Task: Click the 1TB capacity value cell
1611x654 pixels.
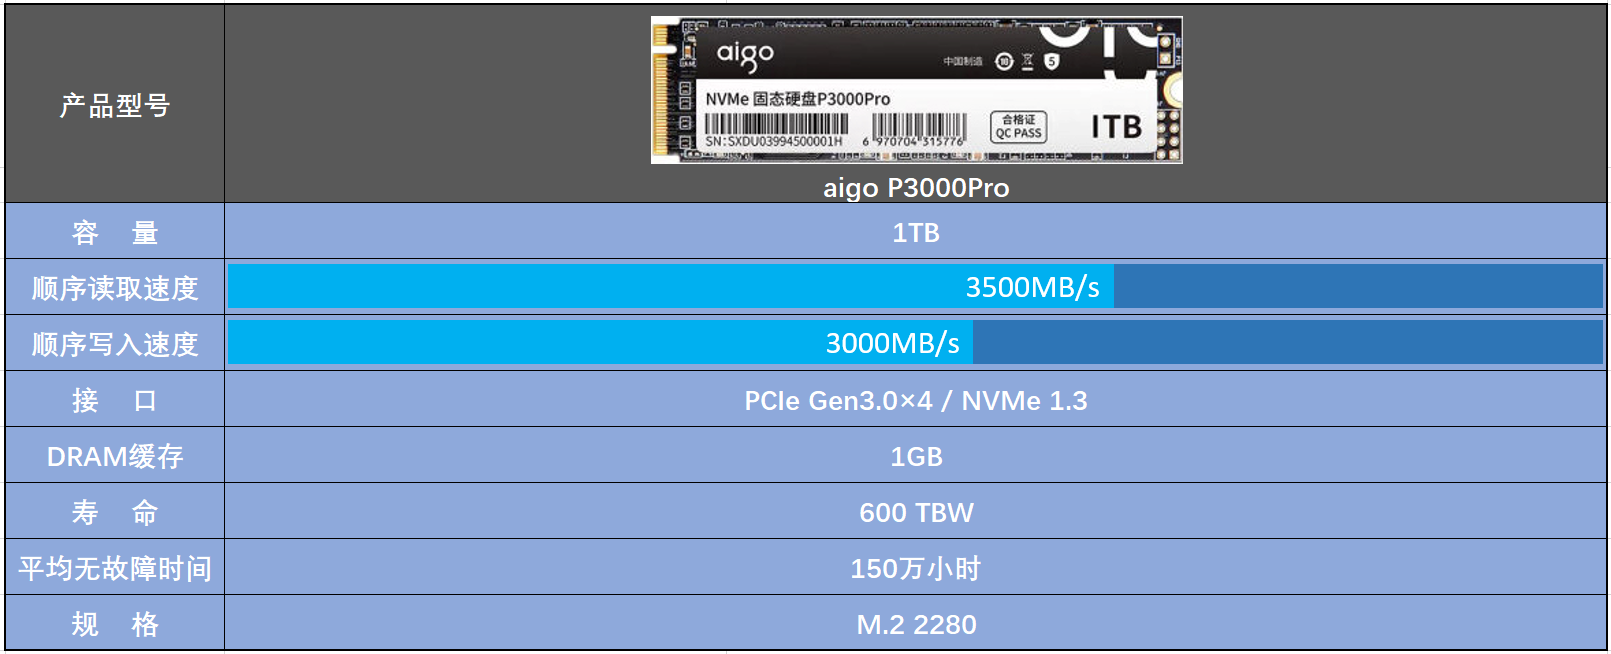Action: pyautogui.click(x=916, y=232)
